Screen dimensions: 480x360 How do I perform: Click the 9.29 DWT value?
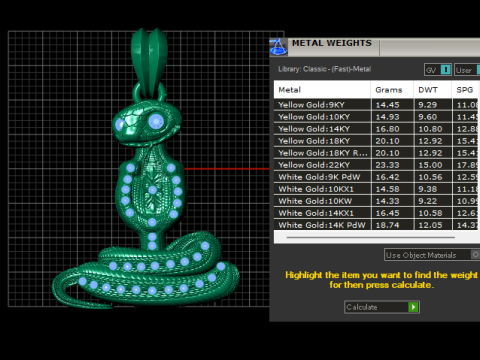tap(428, 105)
